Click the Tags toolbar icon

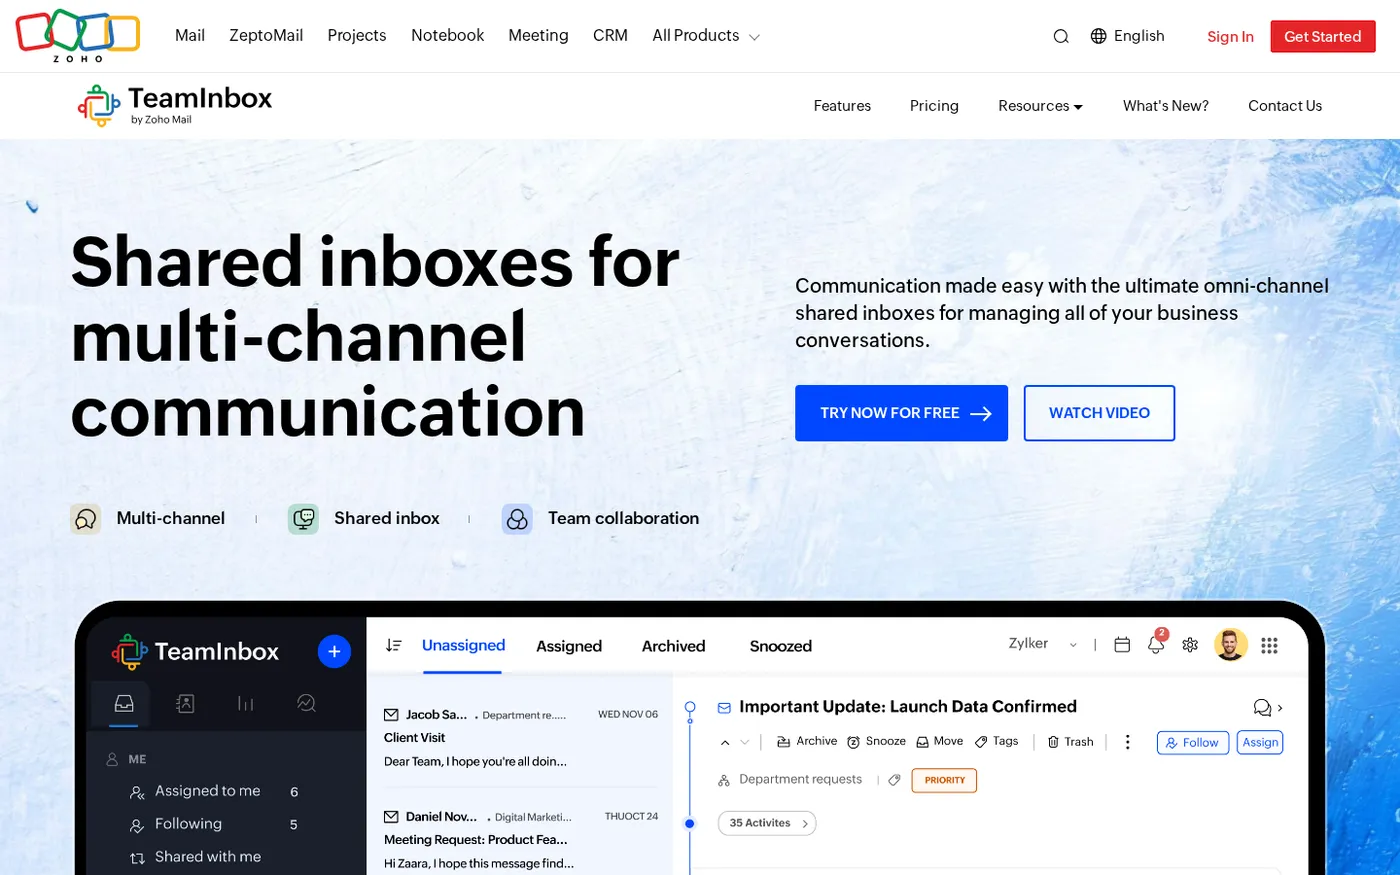coord(981,742)
